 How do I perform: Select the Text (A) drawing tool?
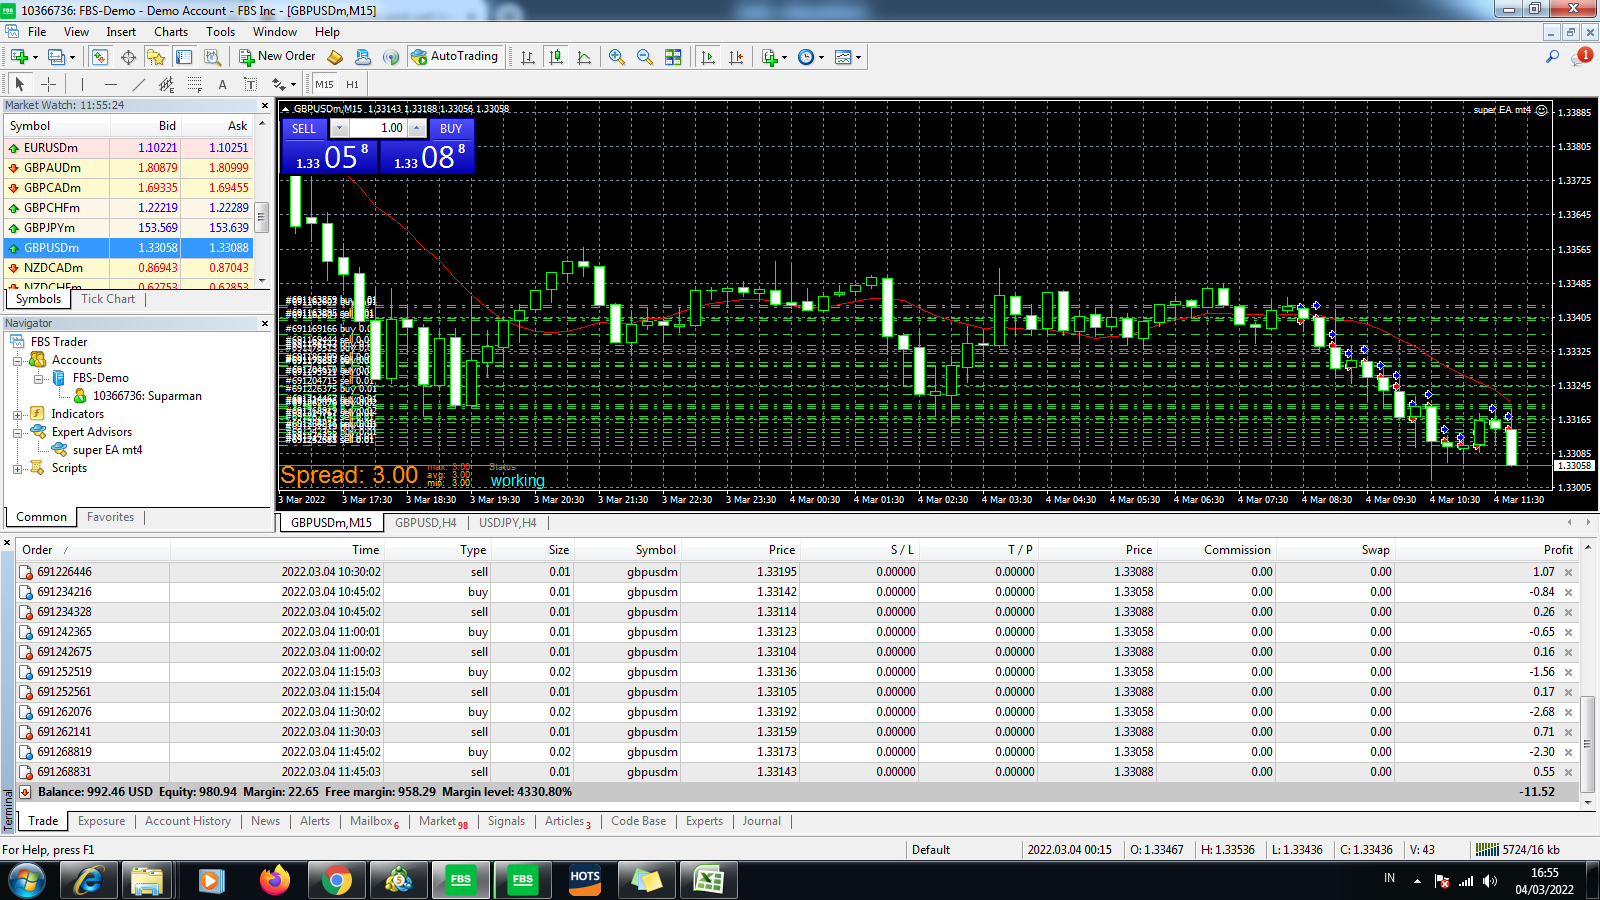tap(223, 84)
